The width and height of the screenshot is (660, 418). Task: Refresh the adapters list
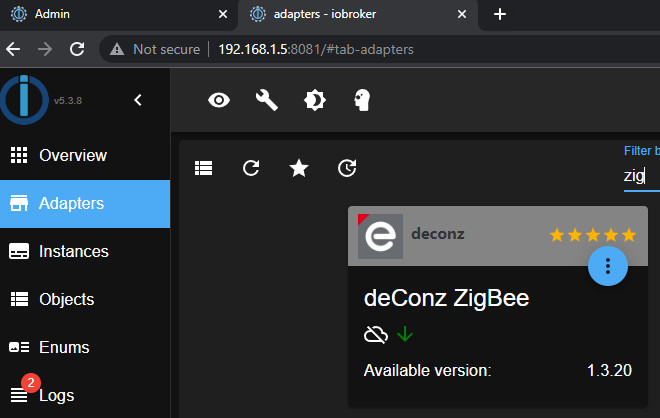click(251, 168)
